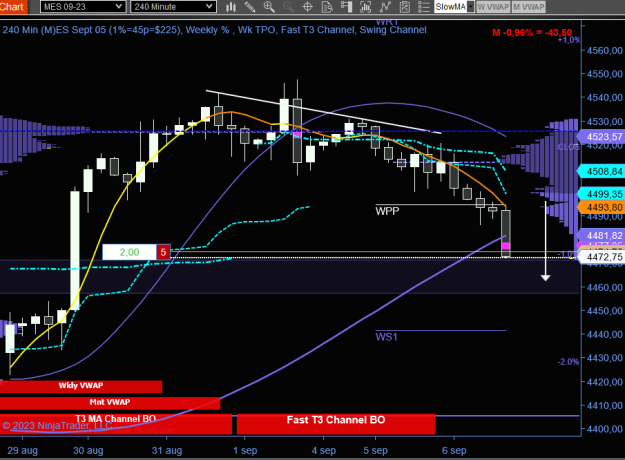
Task: Open the strategies icon
Action: (404, 7)
